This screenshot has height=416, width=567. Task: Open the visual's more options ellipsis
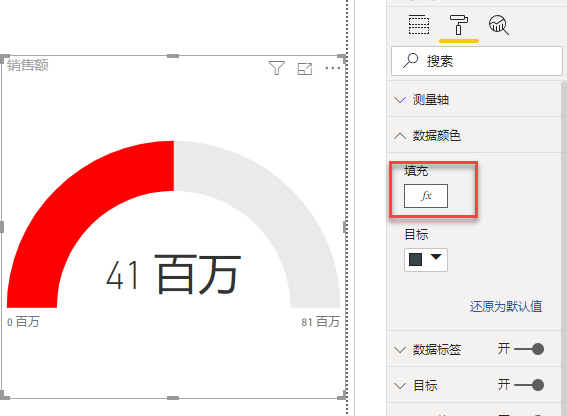tap(332, 68)
